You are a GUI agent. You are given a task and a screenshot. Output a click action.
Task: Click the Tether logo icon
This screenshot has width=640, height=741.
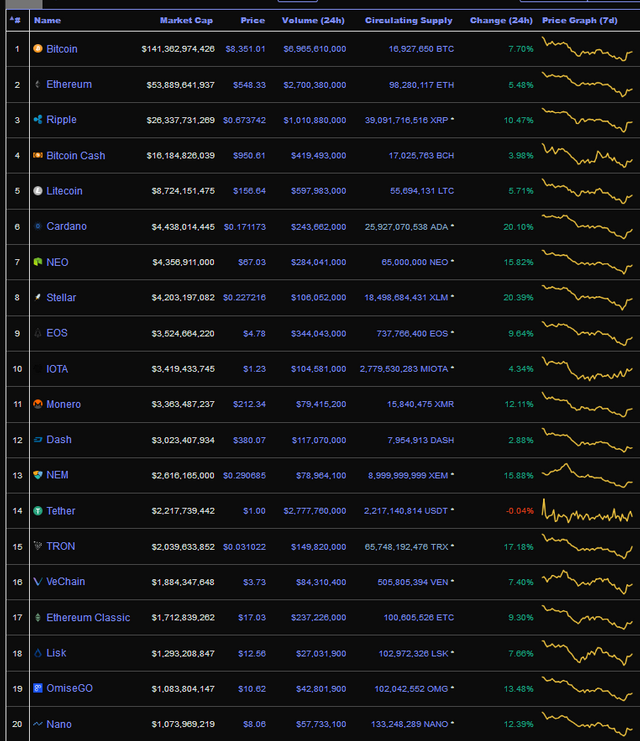click(x=38, y=511)
